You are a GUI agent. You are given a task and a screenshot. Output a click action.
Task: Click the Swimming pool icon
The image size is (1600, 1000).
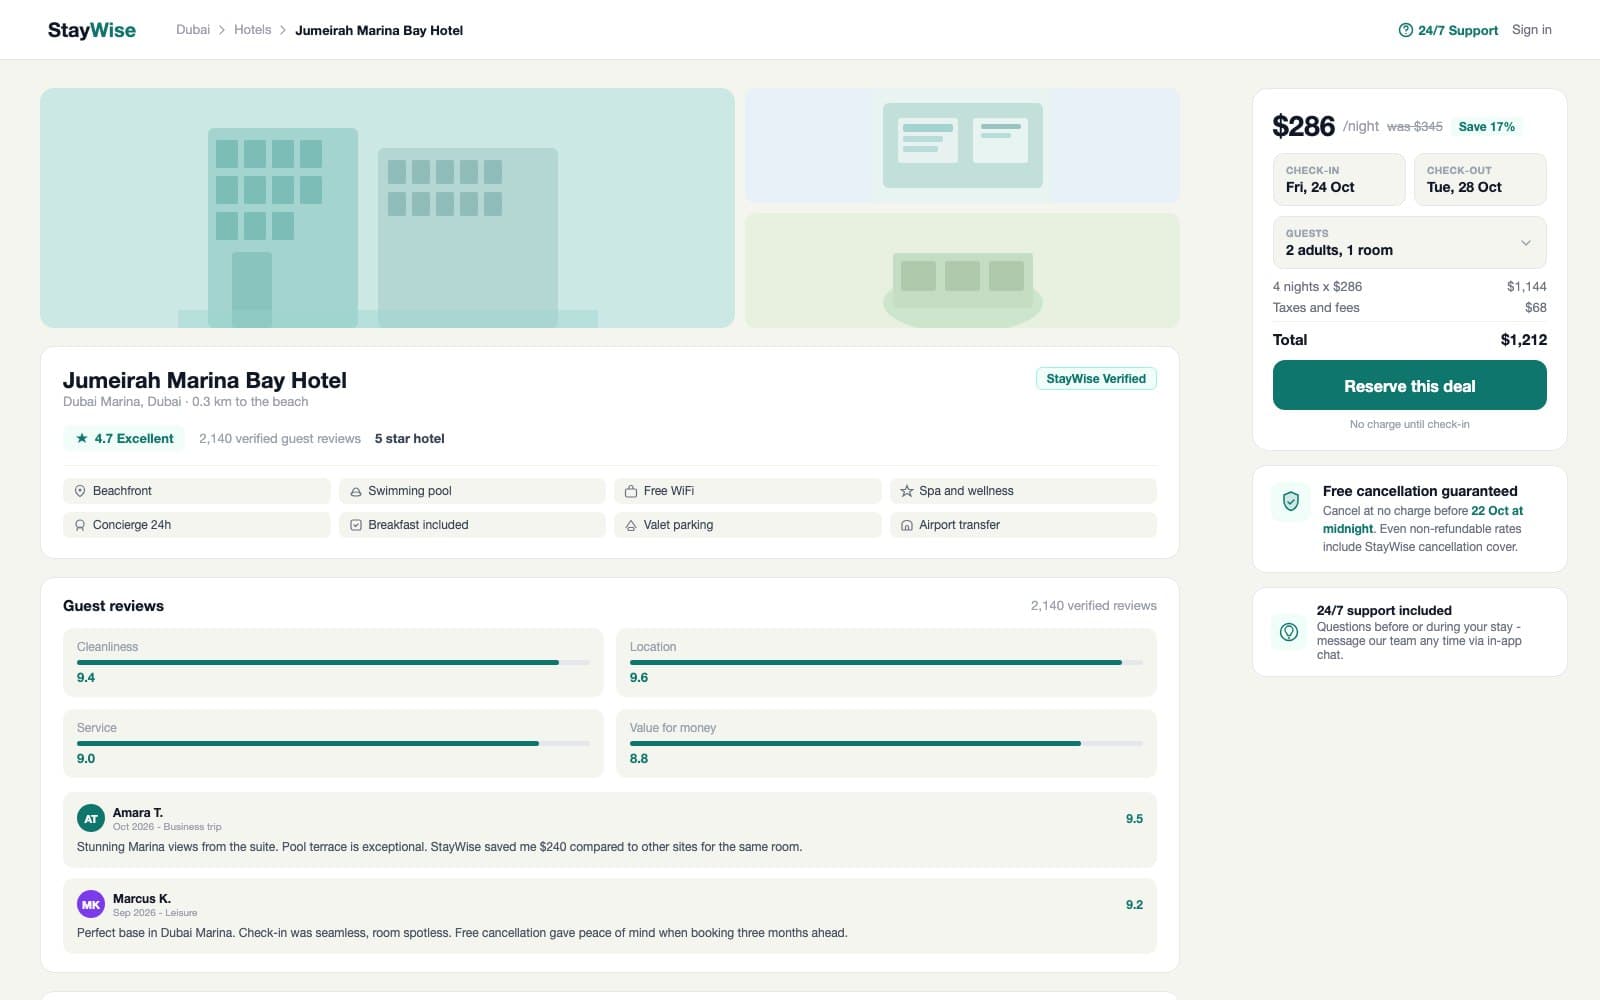[x=355, y=491]
